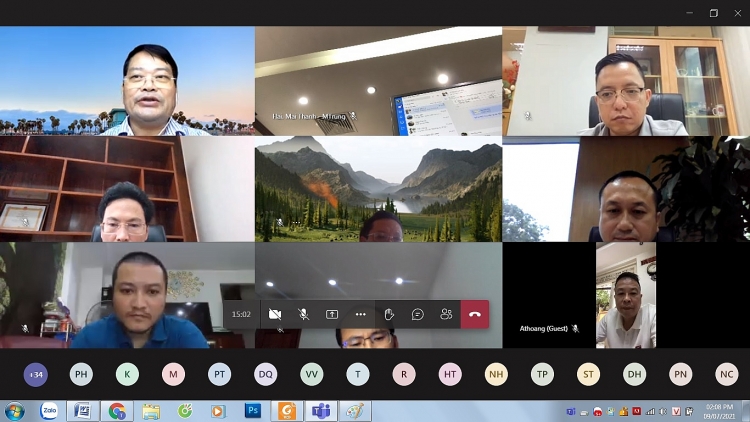Click the system tray volume icon
Viewport: 750px width, 422px height.
click(662, 411)
